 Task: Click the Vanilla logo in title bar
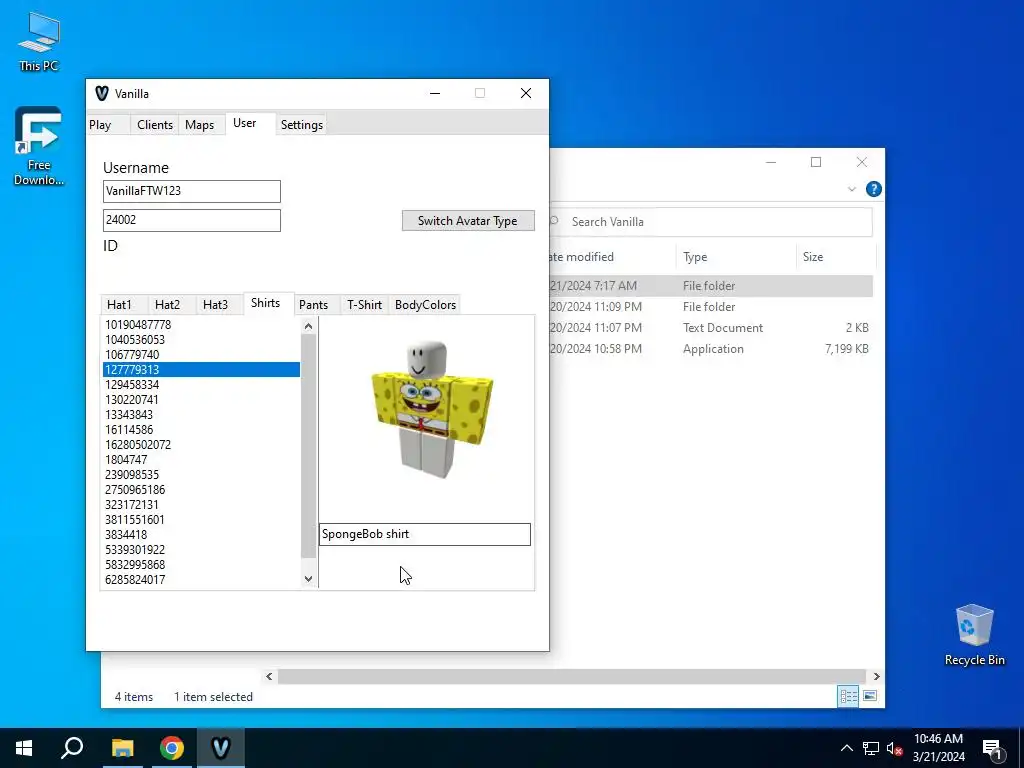[102, 93]
